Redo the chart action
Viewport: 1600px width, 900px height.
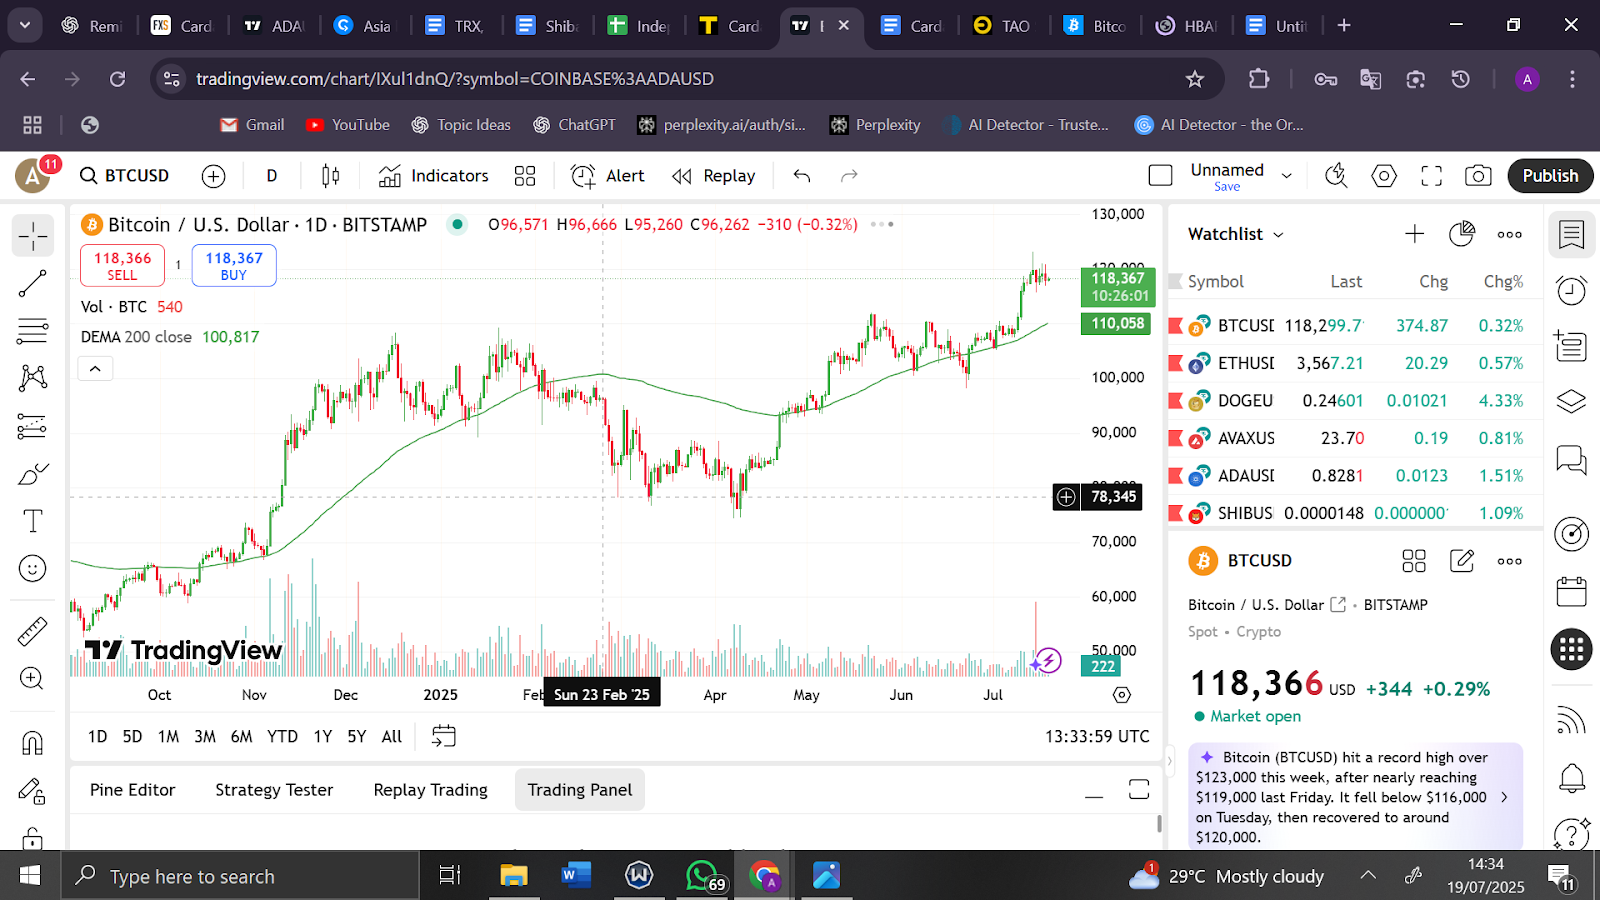click(x=849, y=176)
